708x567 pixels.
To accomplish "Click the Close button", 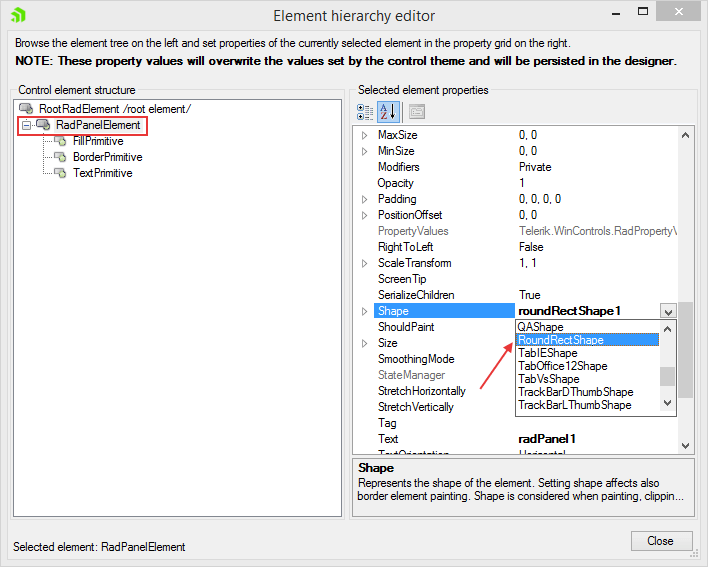I will tap(661, 541).
